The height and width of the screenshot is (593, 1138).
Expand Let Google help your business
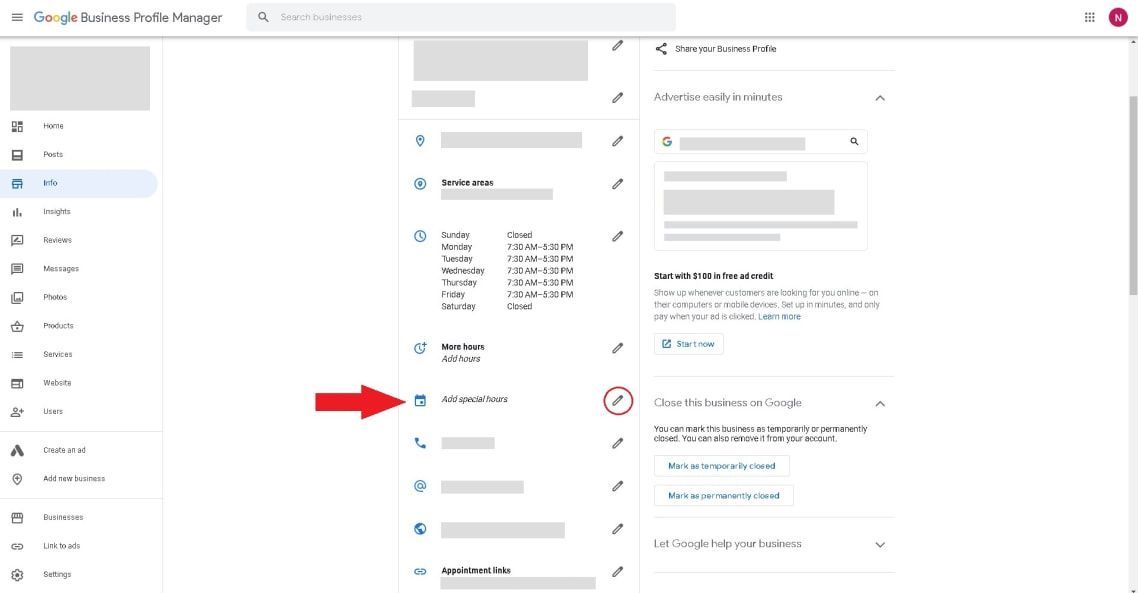(x=880, y=544)
